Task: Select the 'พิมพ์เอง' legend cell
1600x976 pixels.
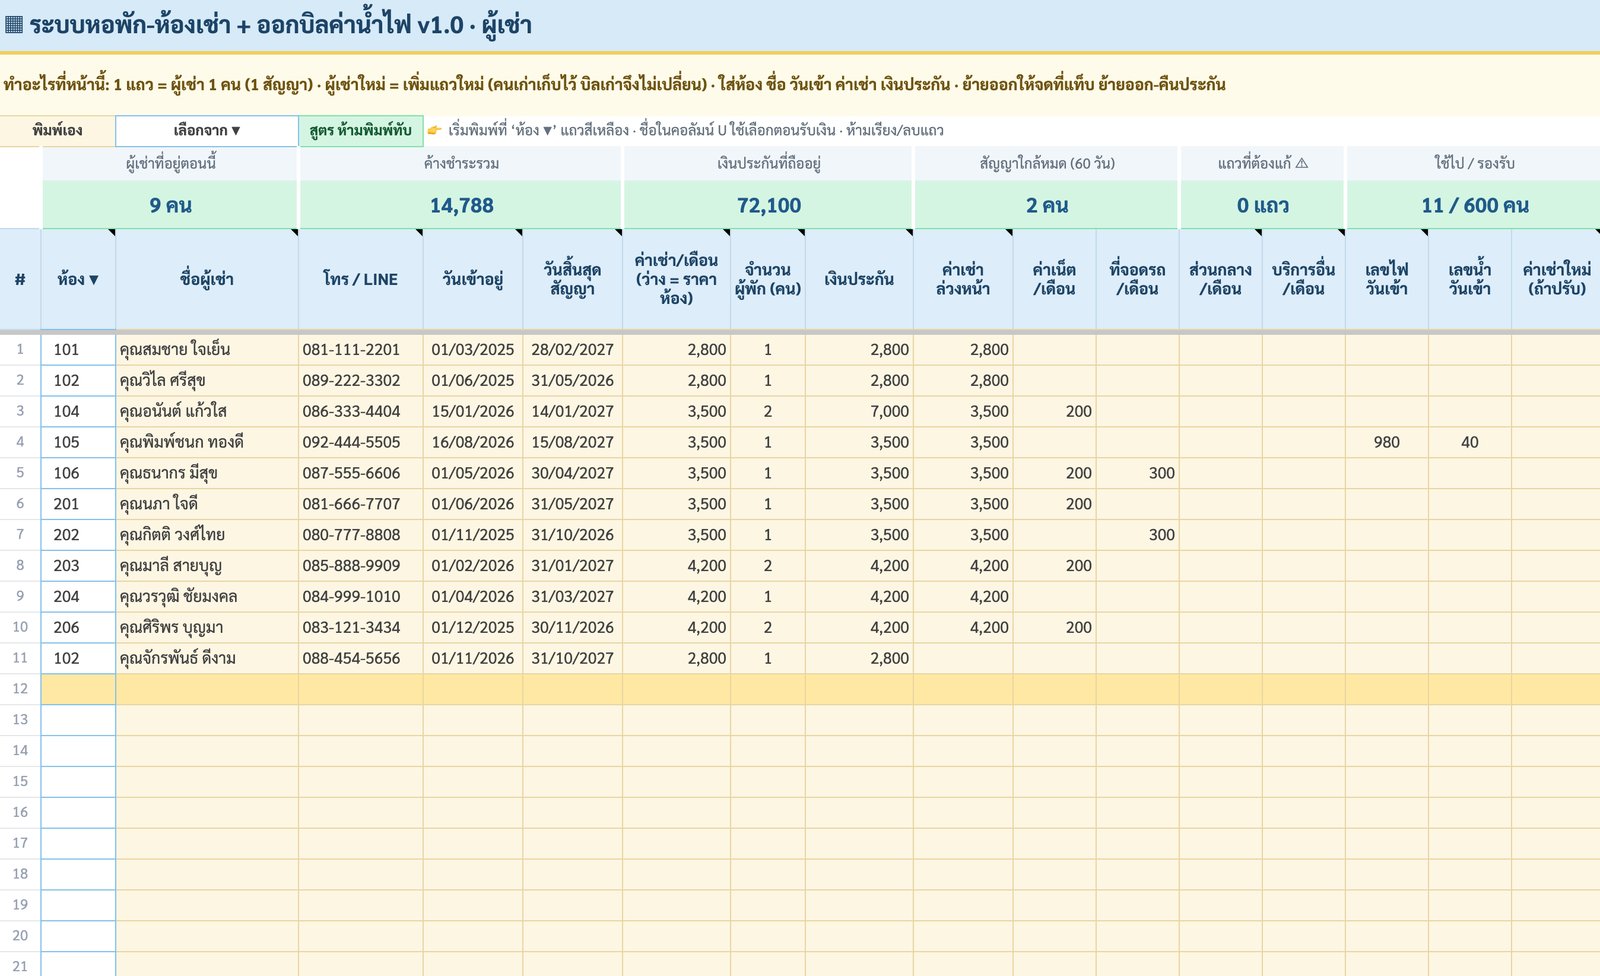Action: tap(57, 131)
